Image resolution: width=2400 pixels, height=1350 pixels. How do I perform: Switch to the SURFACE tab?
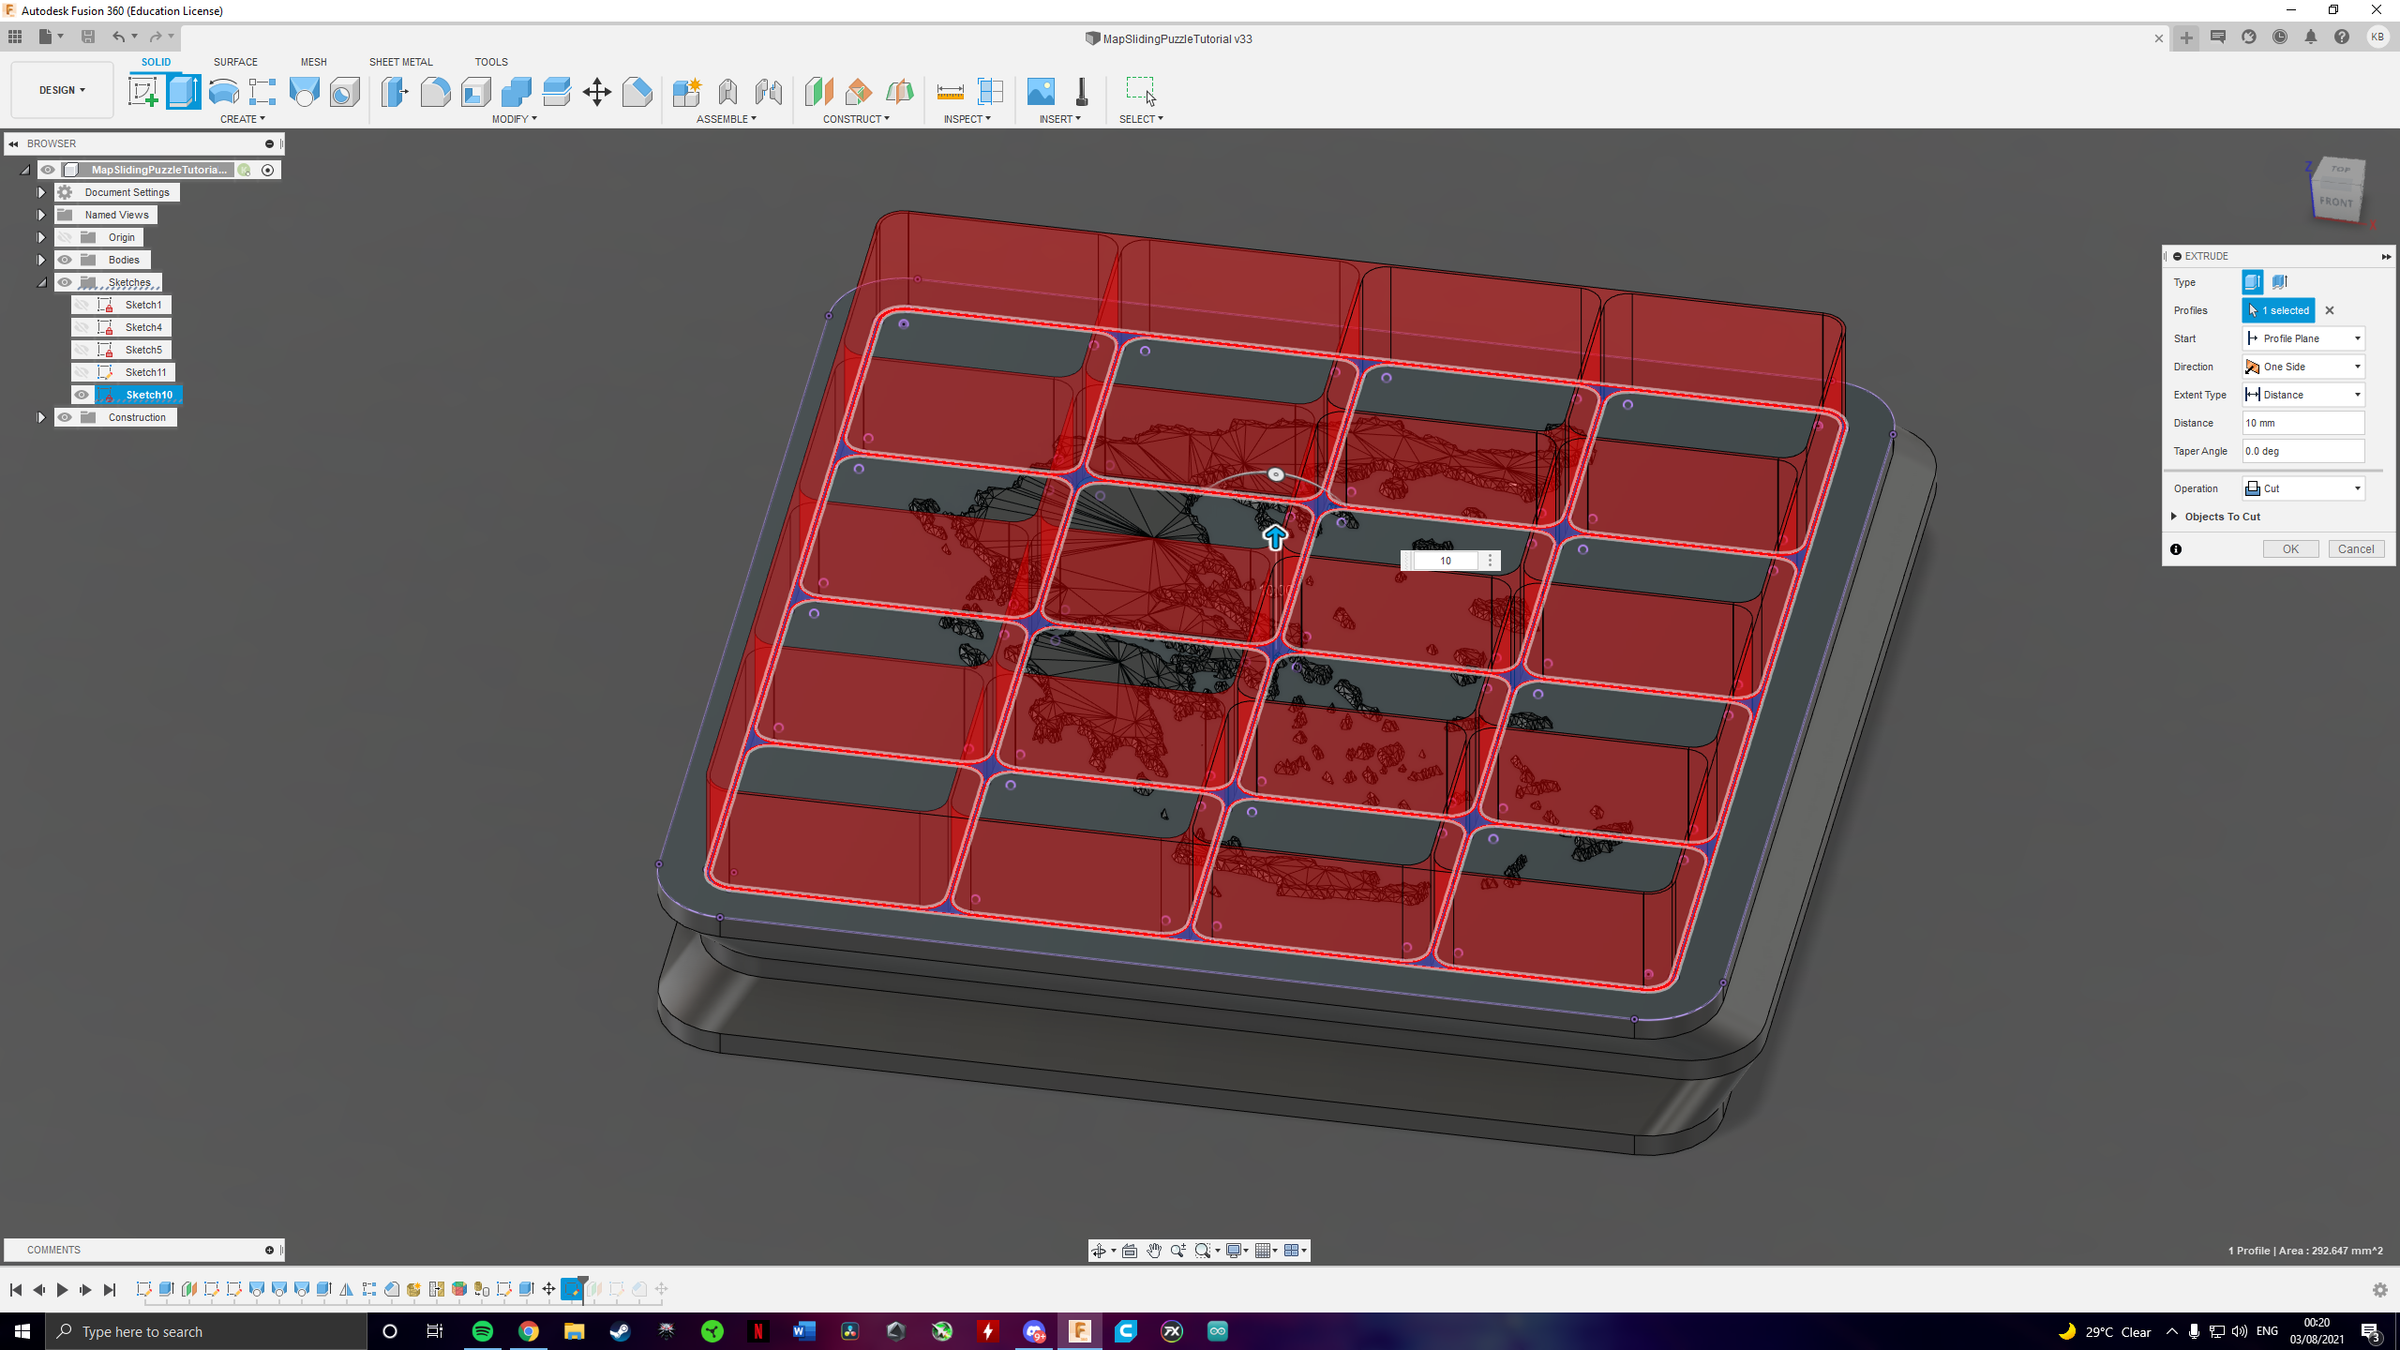(235, 61)
